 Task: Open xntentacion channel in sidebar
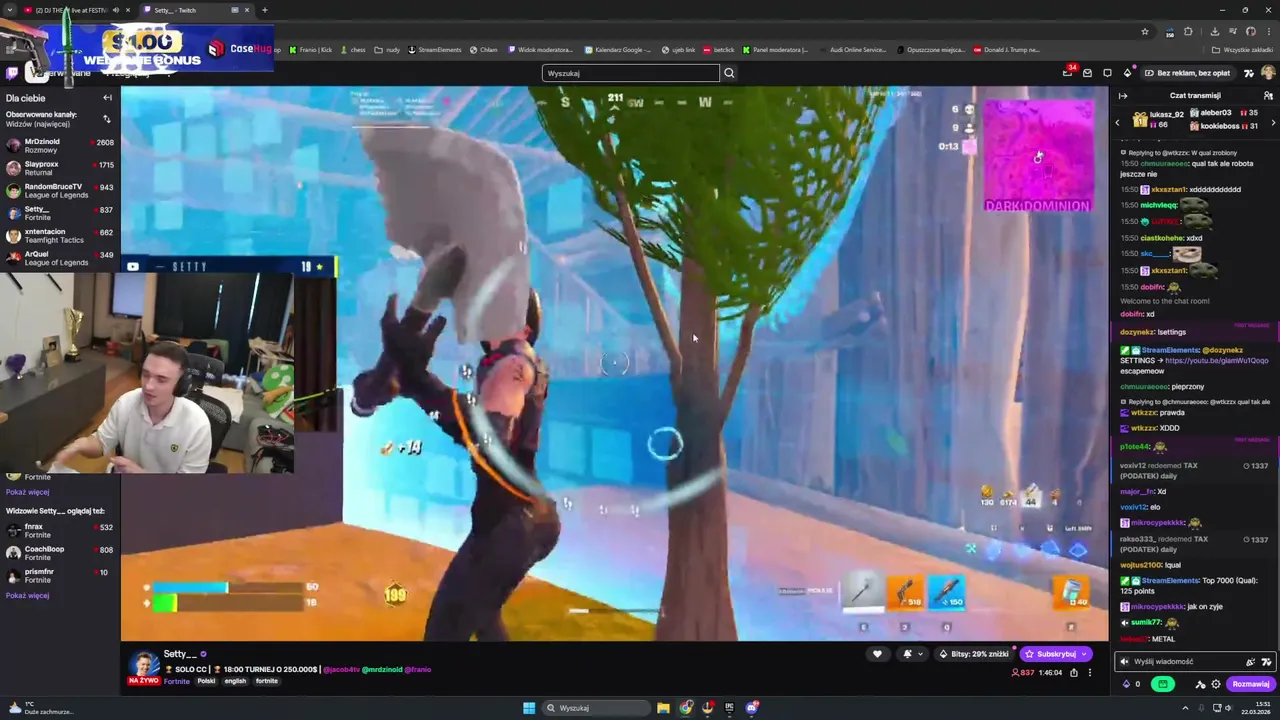click(60, 235)
